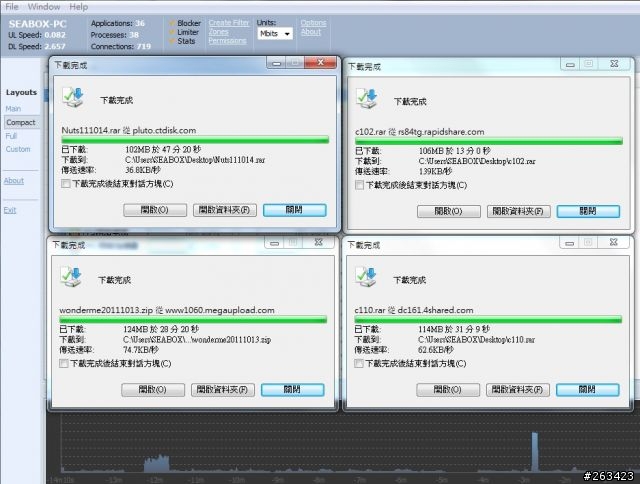This screenshot has width=640, height=484.
Task: Click 開啟資料夾(F) in wonderme20111013.zip dialog
Action: (x=223, y=390)
